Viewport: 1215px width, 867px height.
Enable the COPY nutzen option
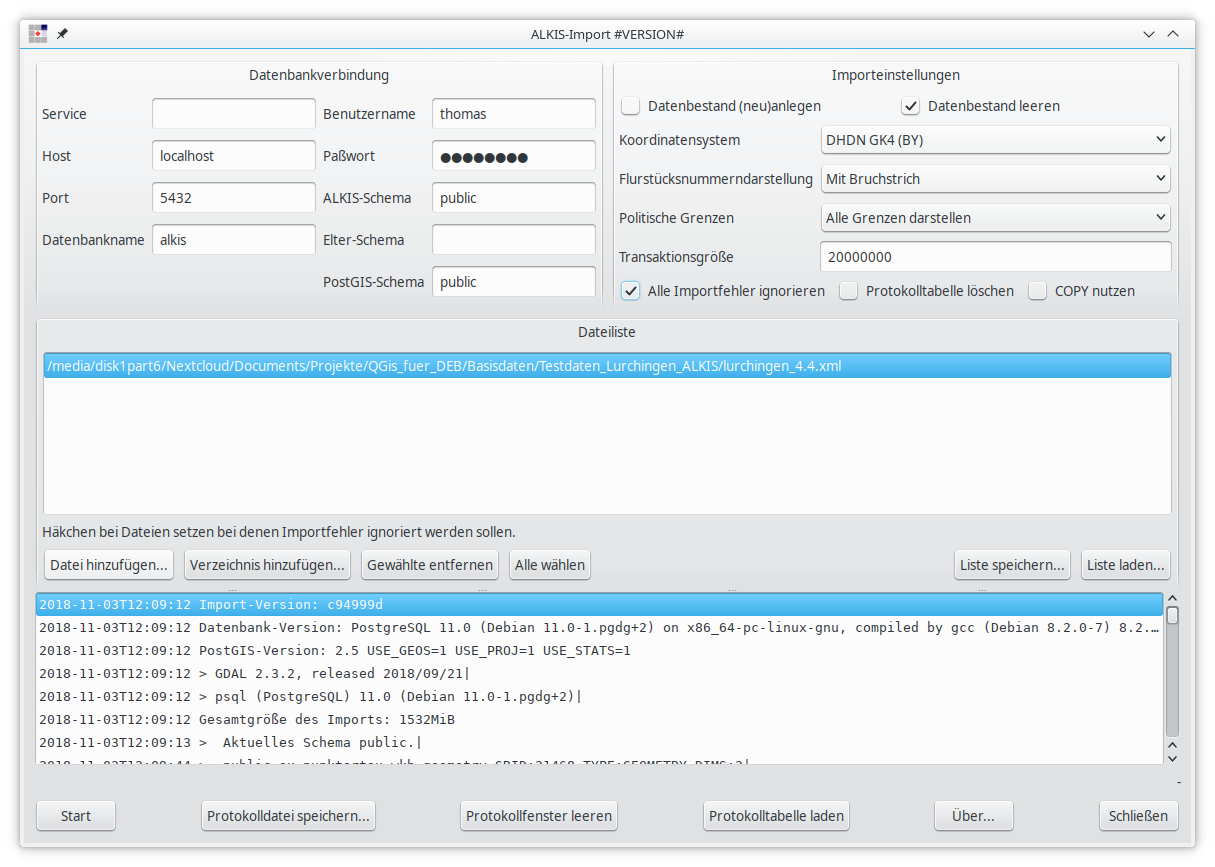(1038, 291)
